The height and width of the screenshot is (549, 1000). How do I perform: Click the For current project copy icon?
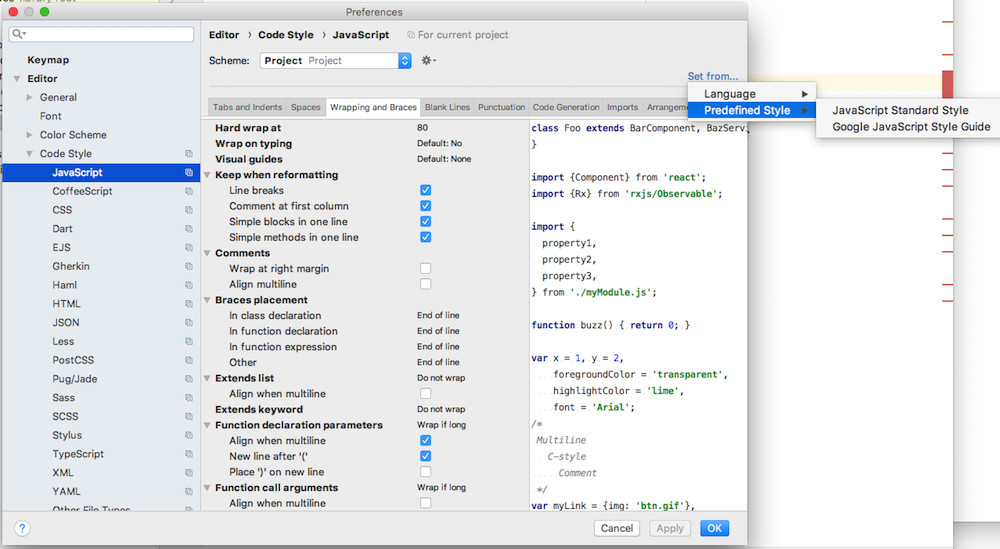click(x=411, y=35)
